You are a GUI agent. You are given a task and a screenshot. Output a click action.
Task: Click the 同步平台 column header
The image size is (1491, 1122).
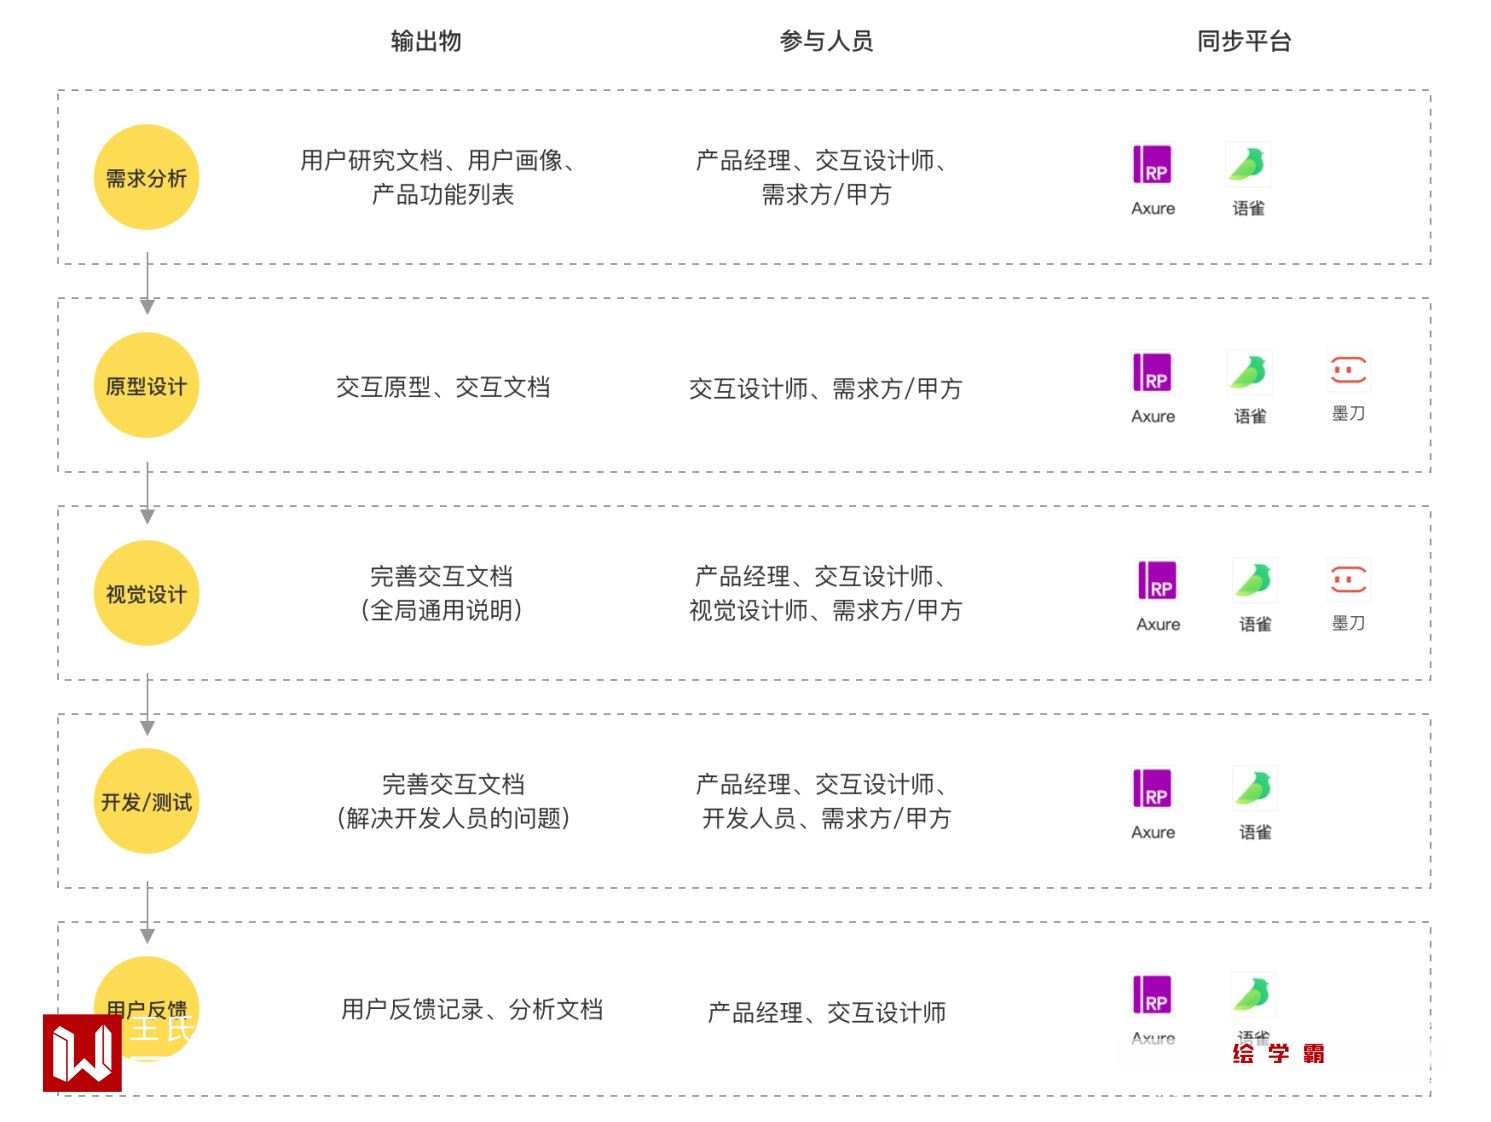(1244, 41)
